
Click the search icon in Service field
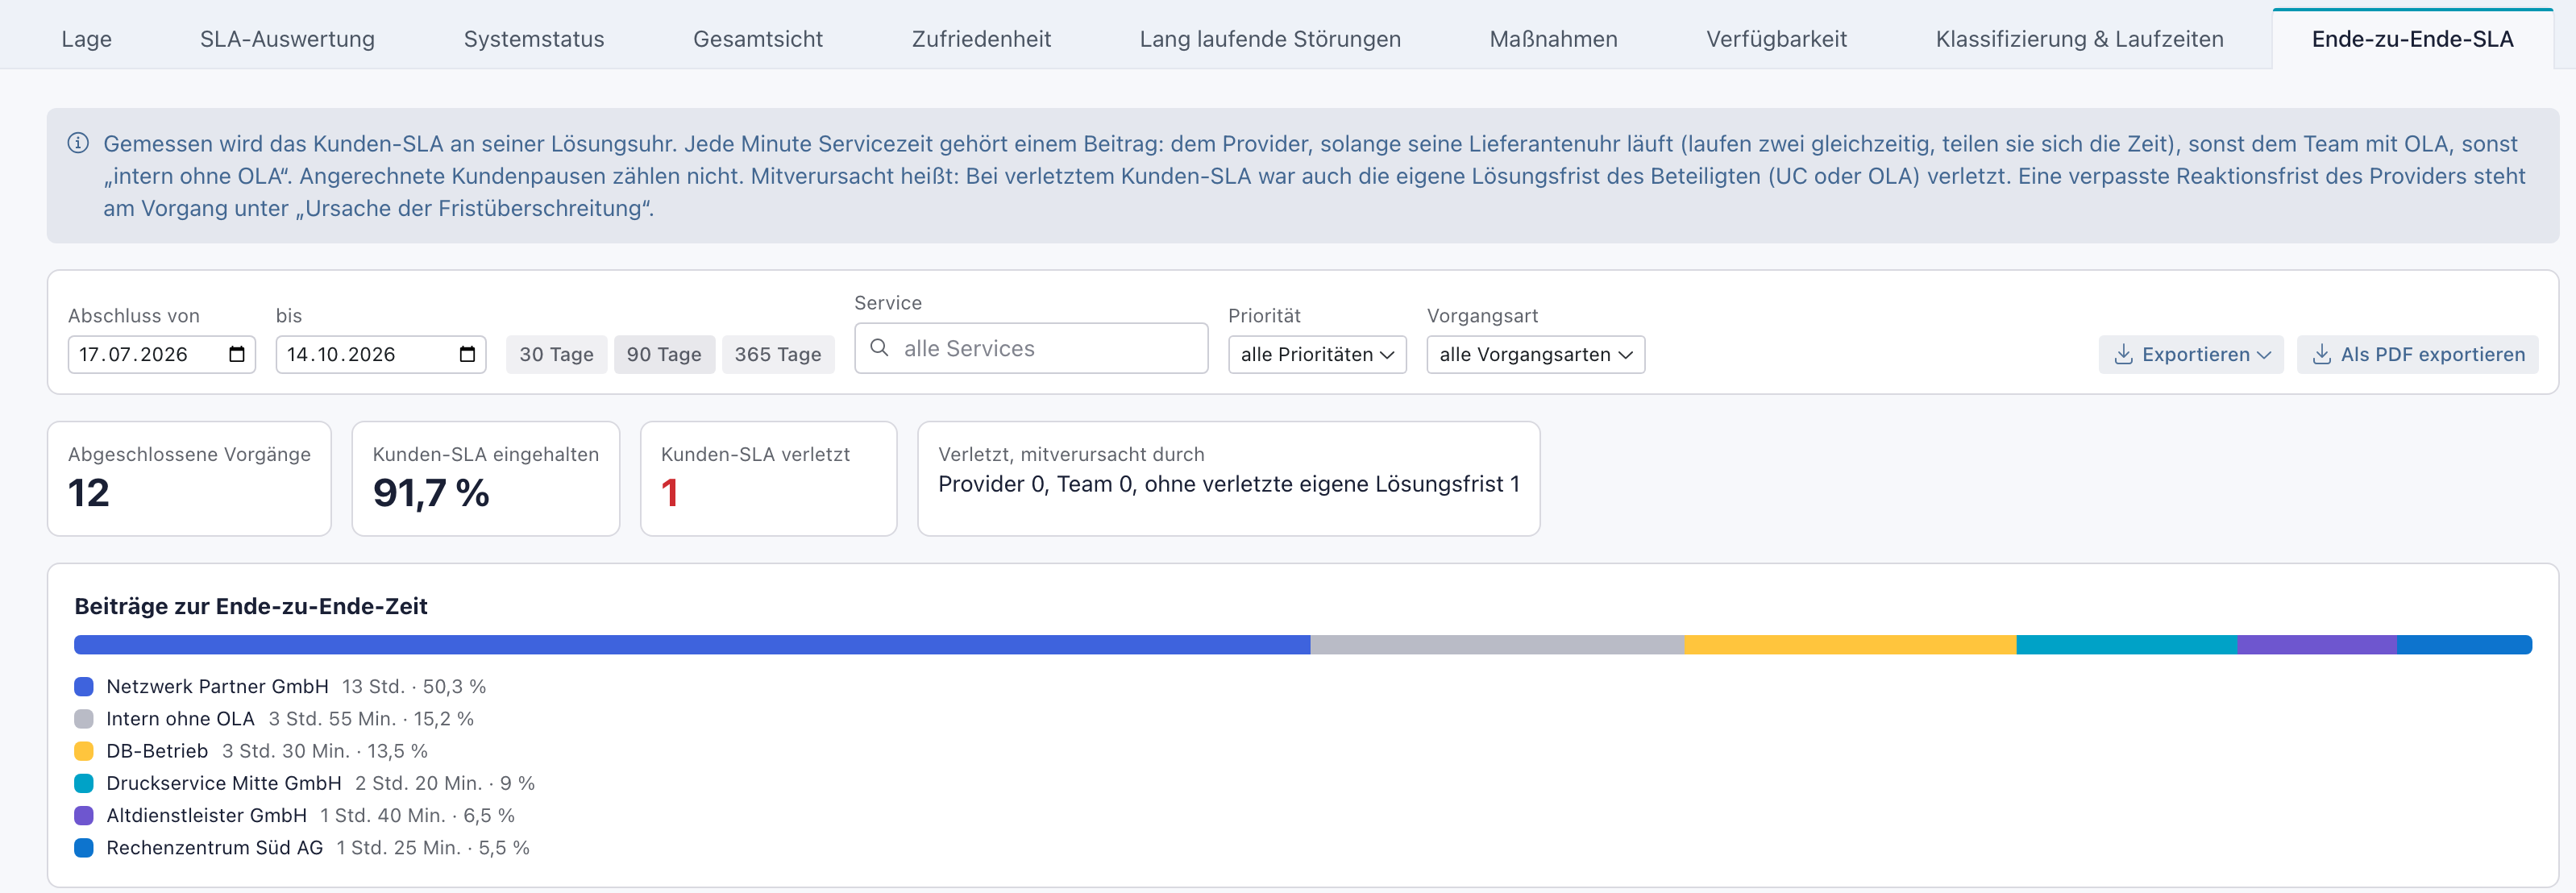pyautogui.click(x=879, y=348)
